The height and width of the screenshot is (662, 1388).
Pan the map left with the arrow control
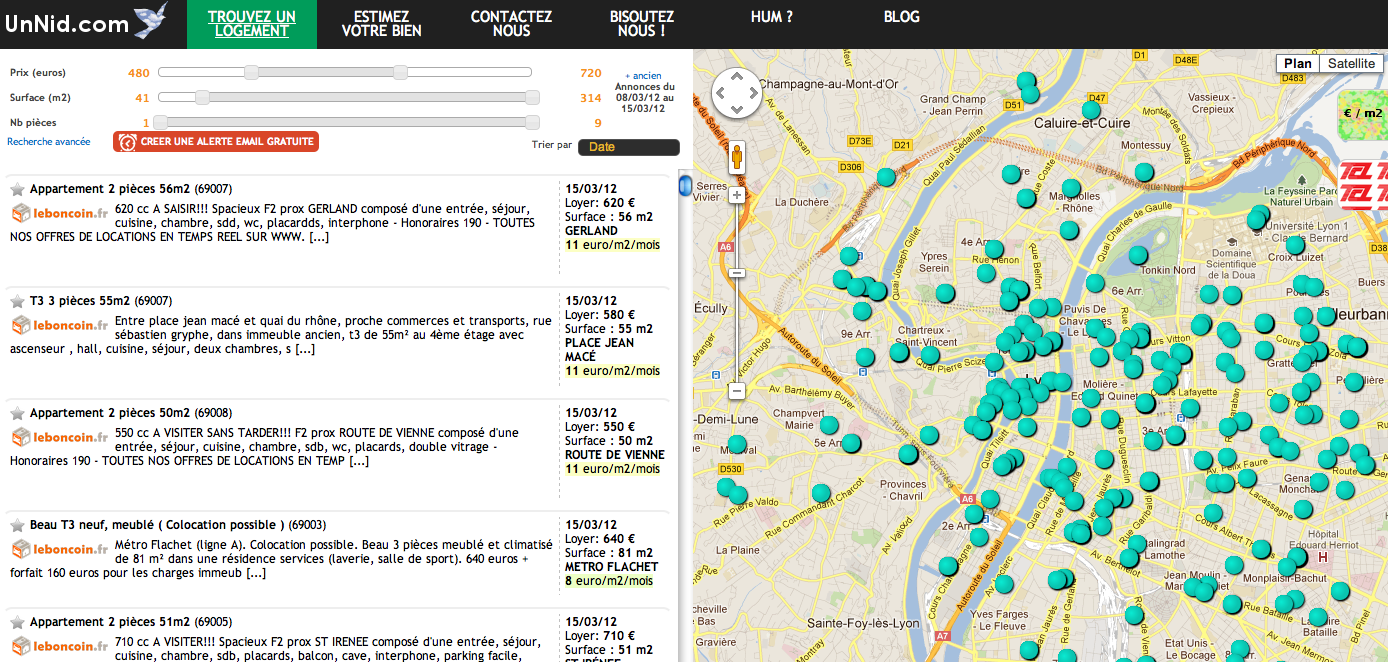[721, 93]
